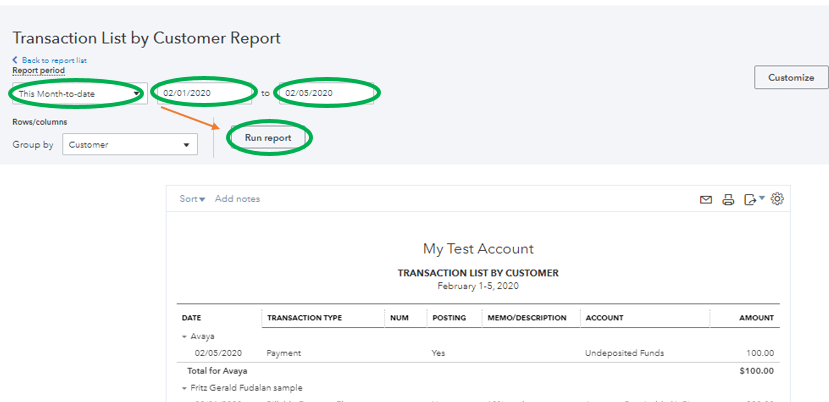Screen dimensions: 829x402
Task: Collapse the Avaya customer group
Action: (184, 337)
